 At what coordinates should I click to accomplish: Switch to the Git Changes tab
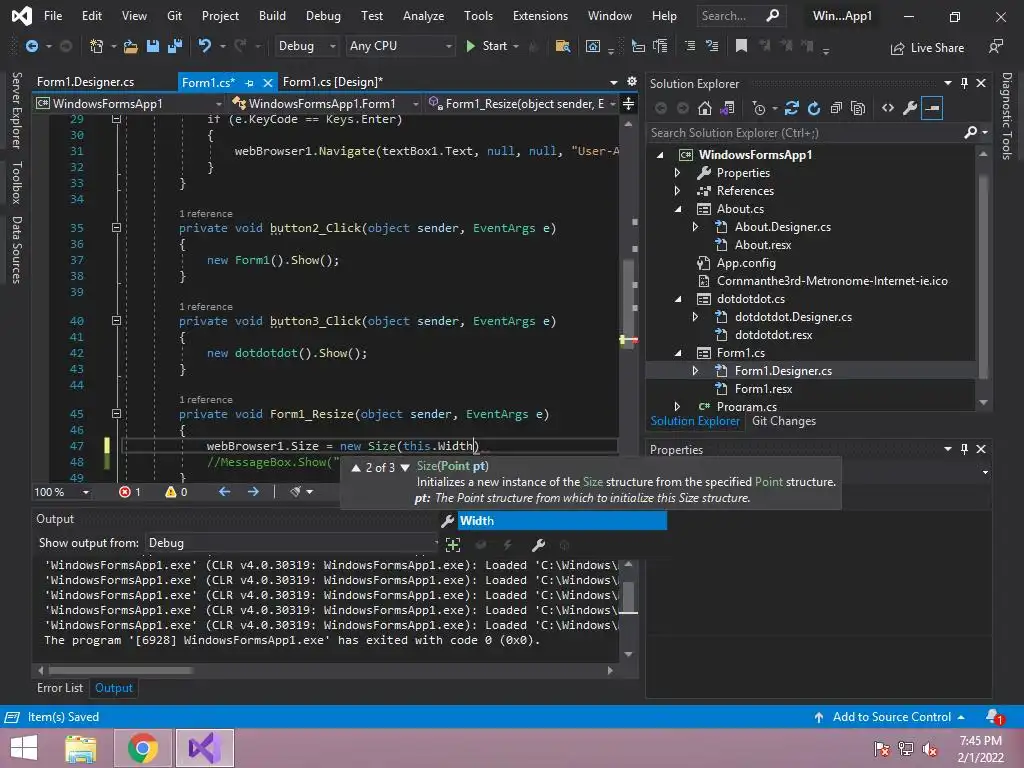[784, 421]
